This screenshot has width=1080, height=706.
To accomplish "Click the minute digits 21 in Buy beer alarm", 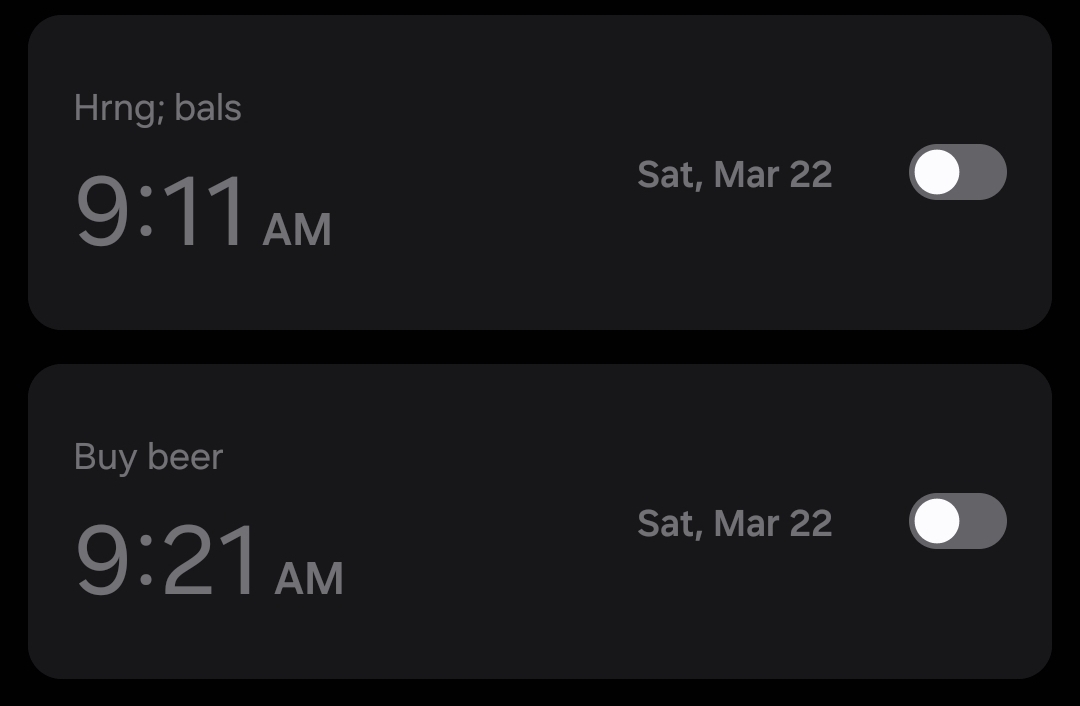I will coord(212,561).
